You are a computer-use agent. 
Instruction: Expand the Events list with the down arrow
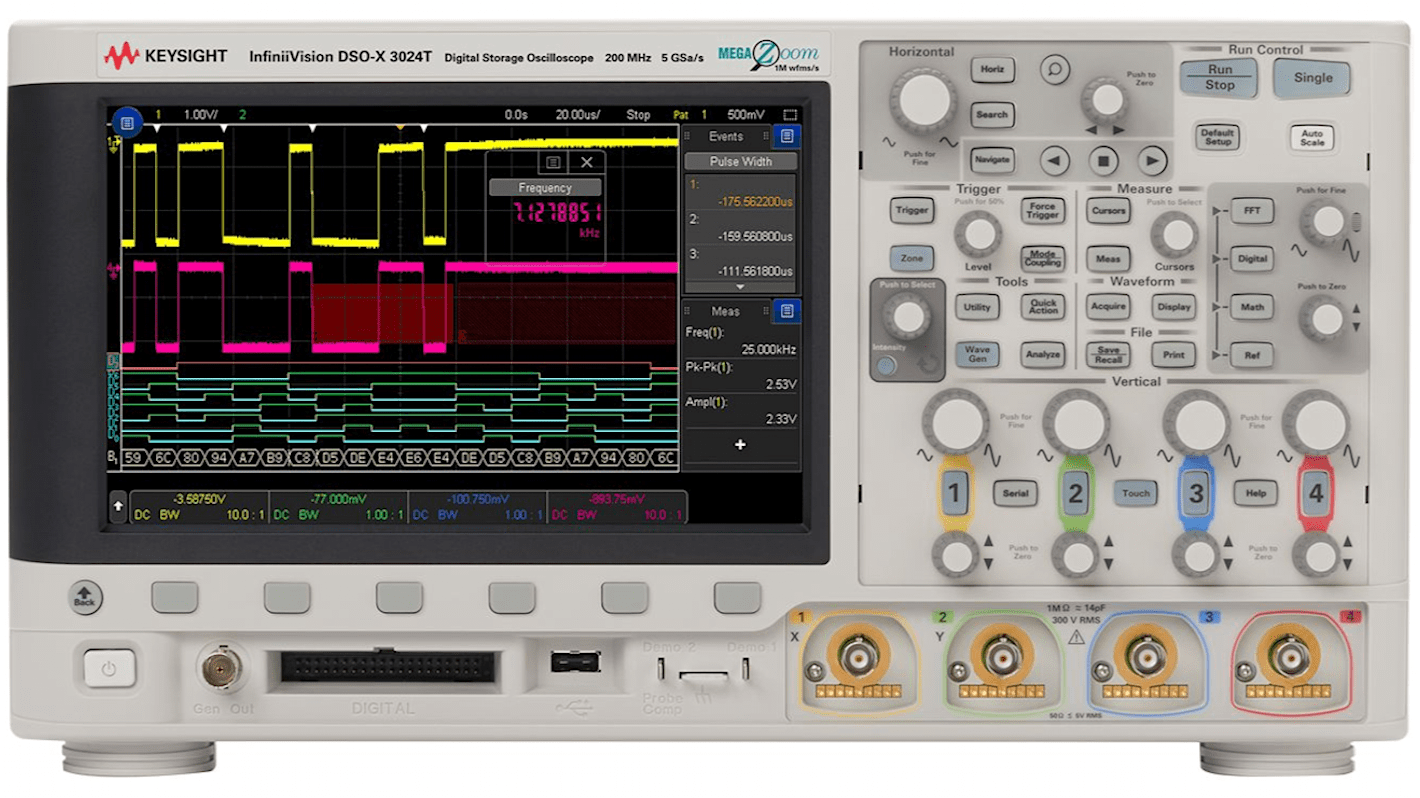(x=738, y=284)
